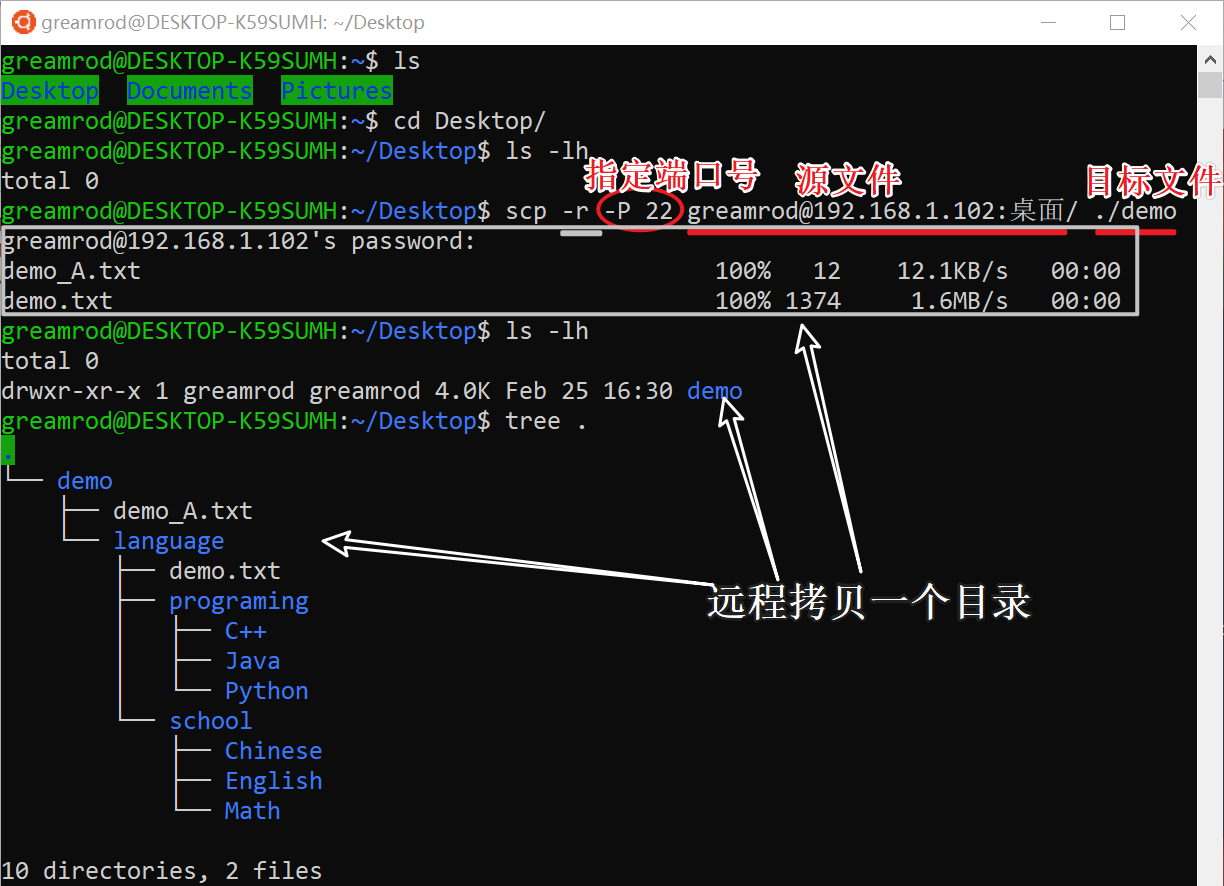
Task: Click the 1374 byte size value
Action: pyautogui.click(x=813, y=301)
